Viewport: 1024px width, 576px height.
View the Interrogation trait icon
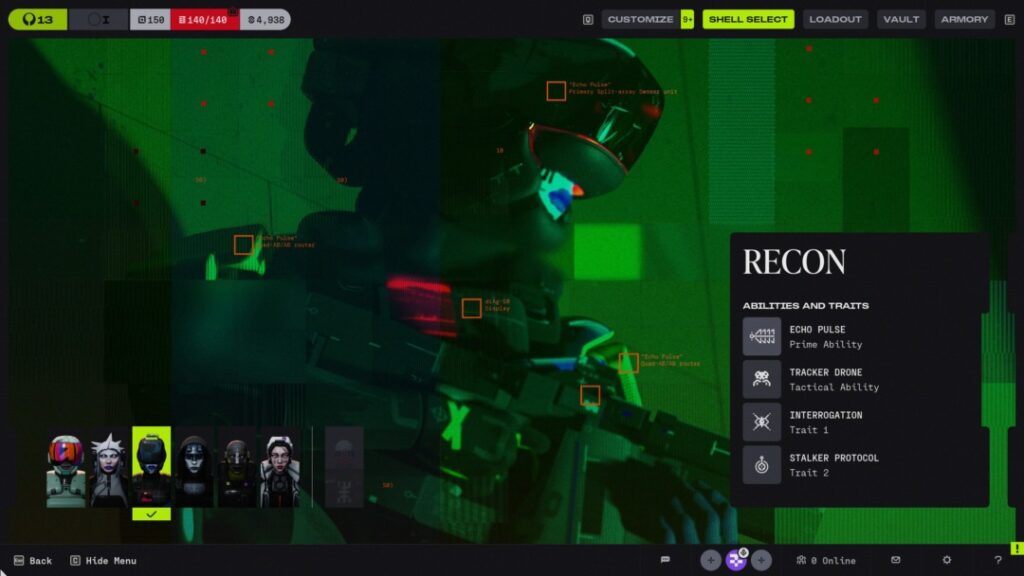(761, 422)
